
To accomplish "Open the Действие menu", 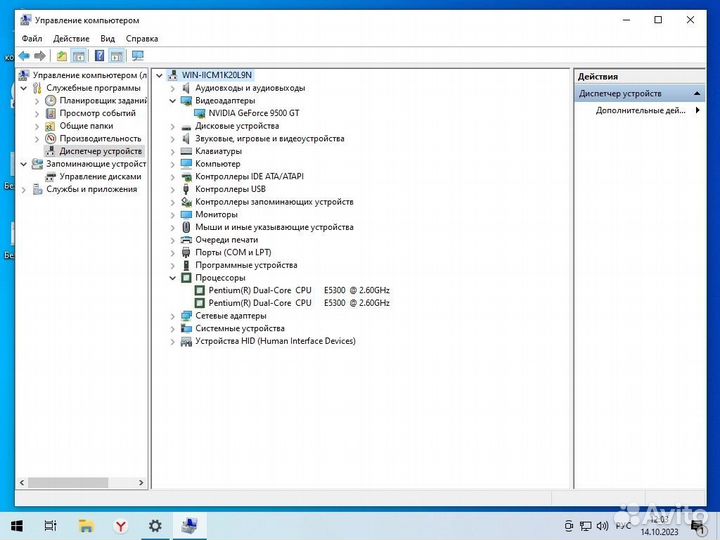I will pyautogui.click(x=71, y=39).
